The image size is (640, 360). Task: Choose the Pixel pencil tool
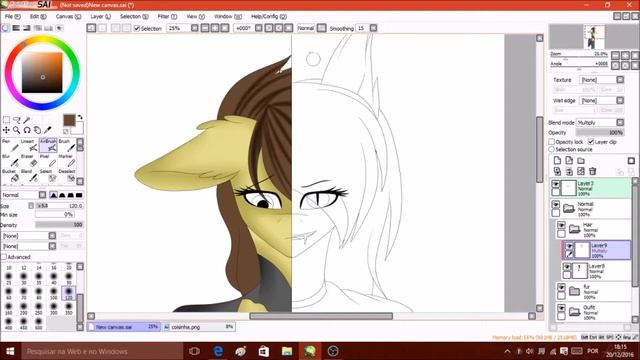tap(48, 160)
